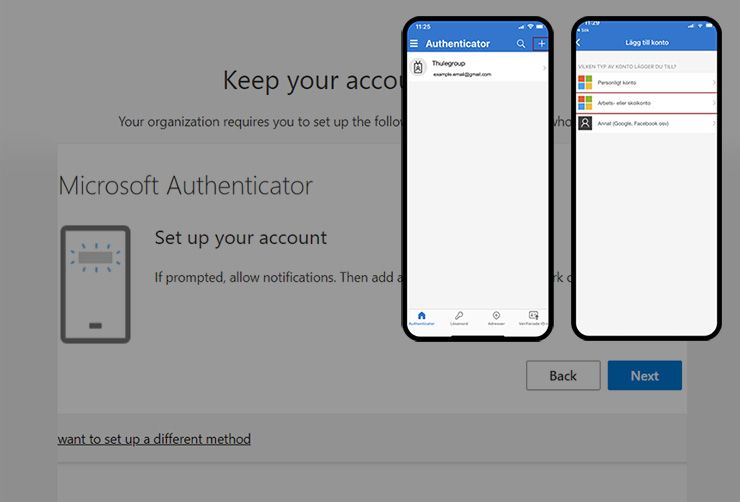Tap the search magnifier in Authenticator header

click(521, 44)
